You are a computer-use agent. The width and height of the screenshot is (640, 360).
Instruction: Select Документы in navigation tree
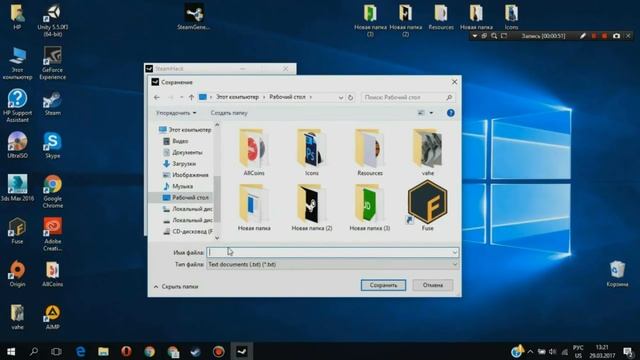click(x=182, y=153)
